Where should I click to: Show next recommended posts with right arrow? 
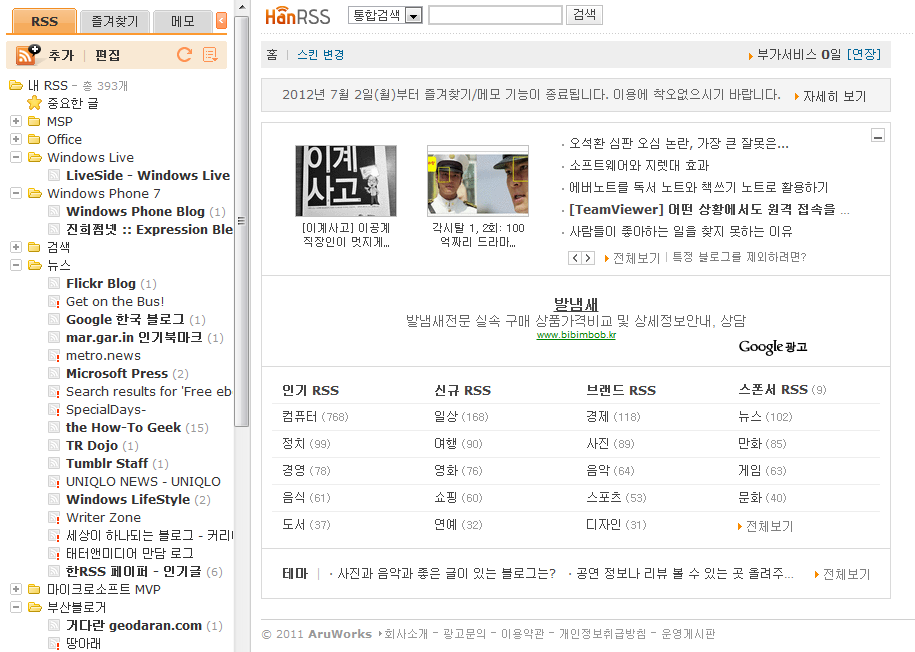click(588, 258)
